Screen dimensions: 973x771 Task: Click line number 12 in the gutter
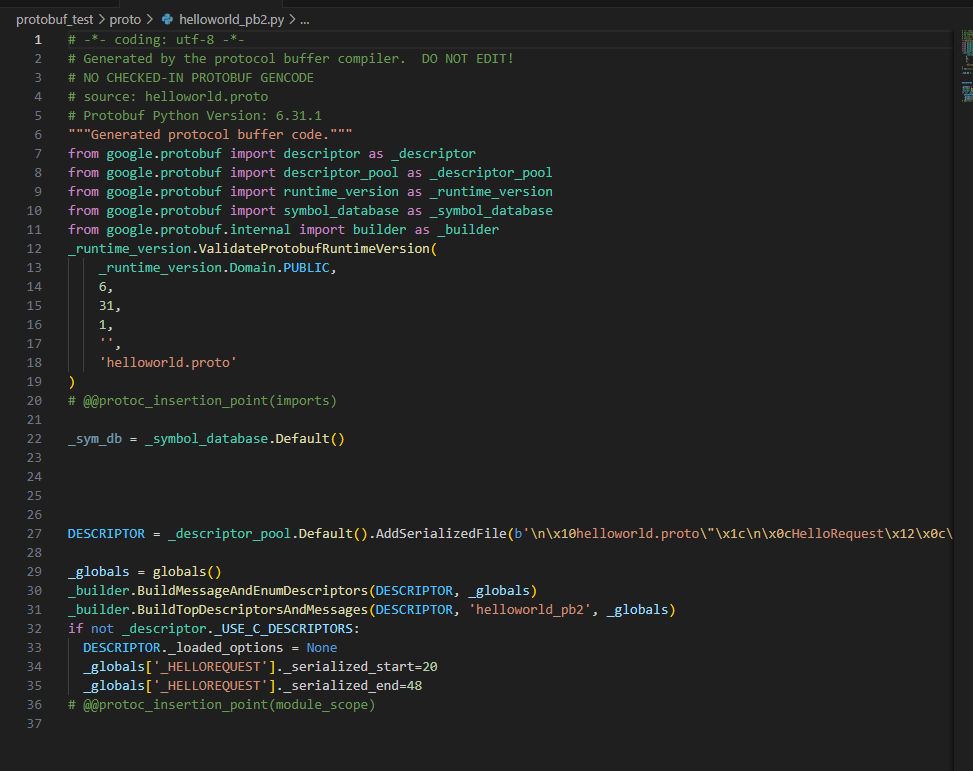pos(35,248)
